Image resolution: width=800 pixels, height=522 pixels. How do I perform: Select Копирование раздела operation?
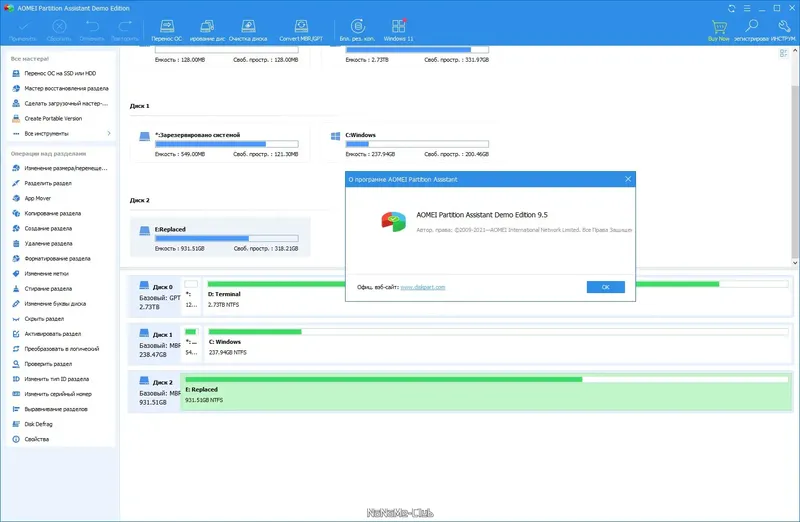(46, 213)
